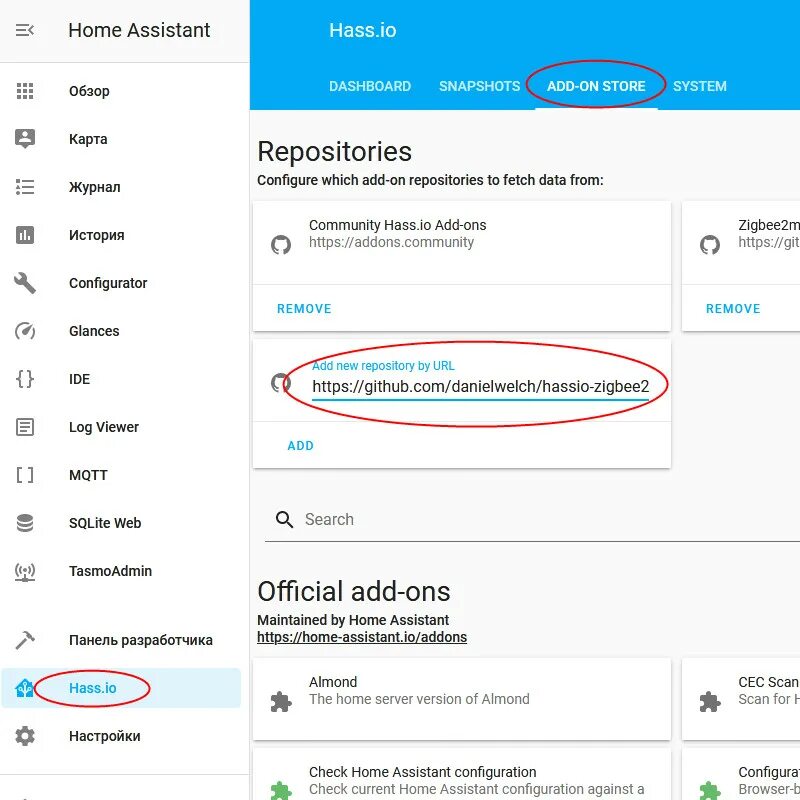
Task: Focus the Add new repository URL field
Action: 480,386
